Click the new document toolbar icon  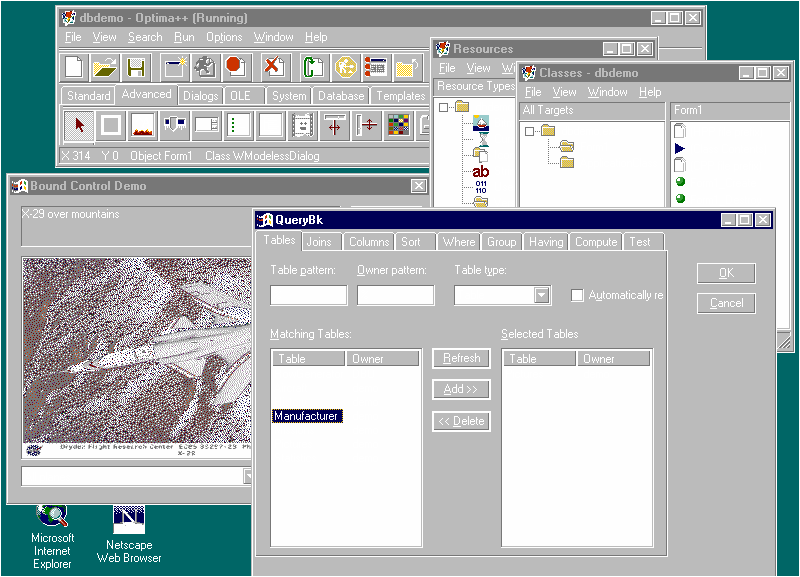click(x=75, y=67)
